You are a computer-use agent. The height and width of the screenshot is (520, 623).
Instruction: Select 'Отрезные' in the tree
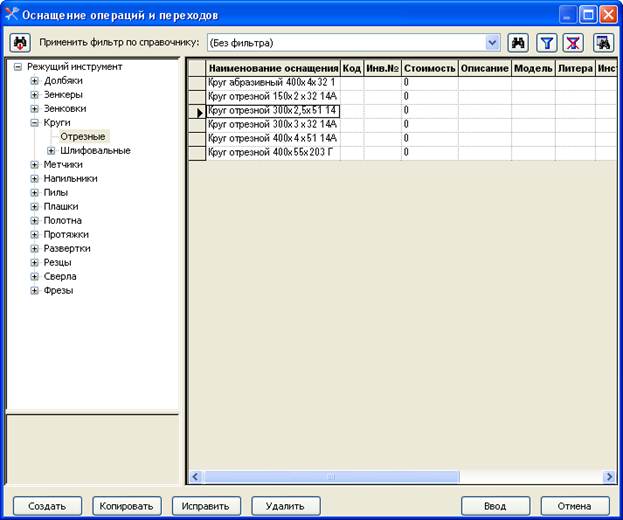coord(83,137)
